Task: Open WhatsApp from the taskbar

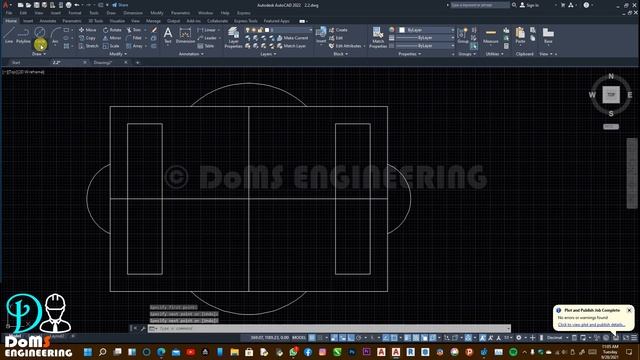Action: tap(293, 352)
